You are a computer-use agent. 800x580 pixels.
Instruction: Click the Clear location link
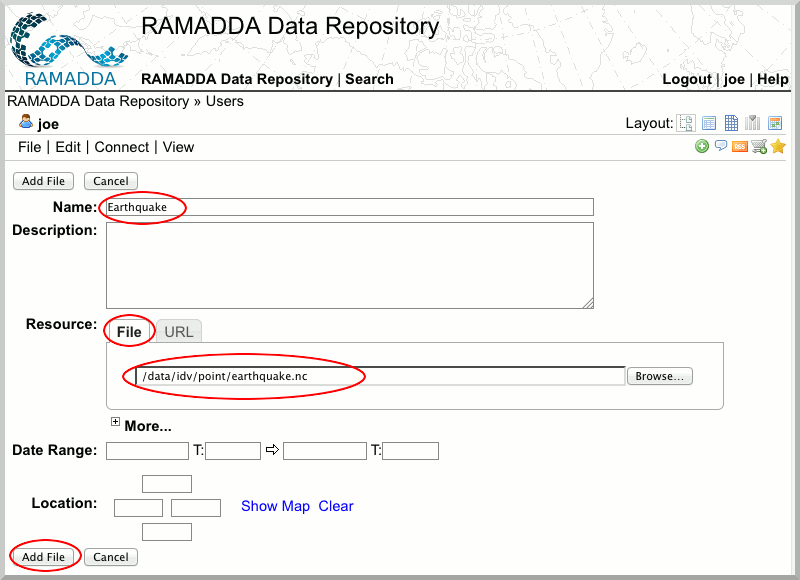click(336, 506)
